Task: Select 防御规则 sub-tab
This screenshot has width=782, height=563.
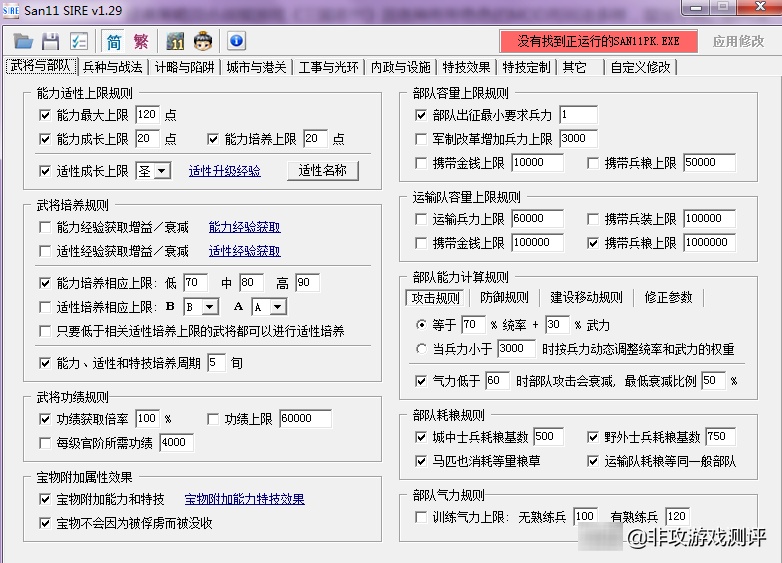Action: click(x=504, y=298)
